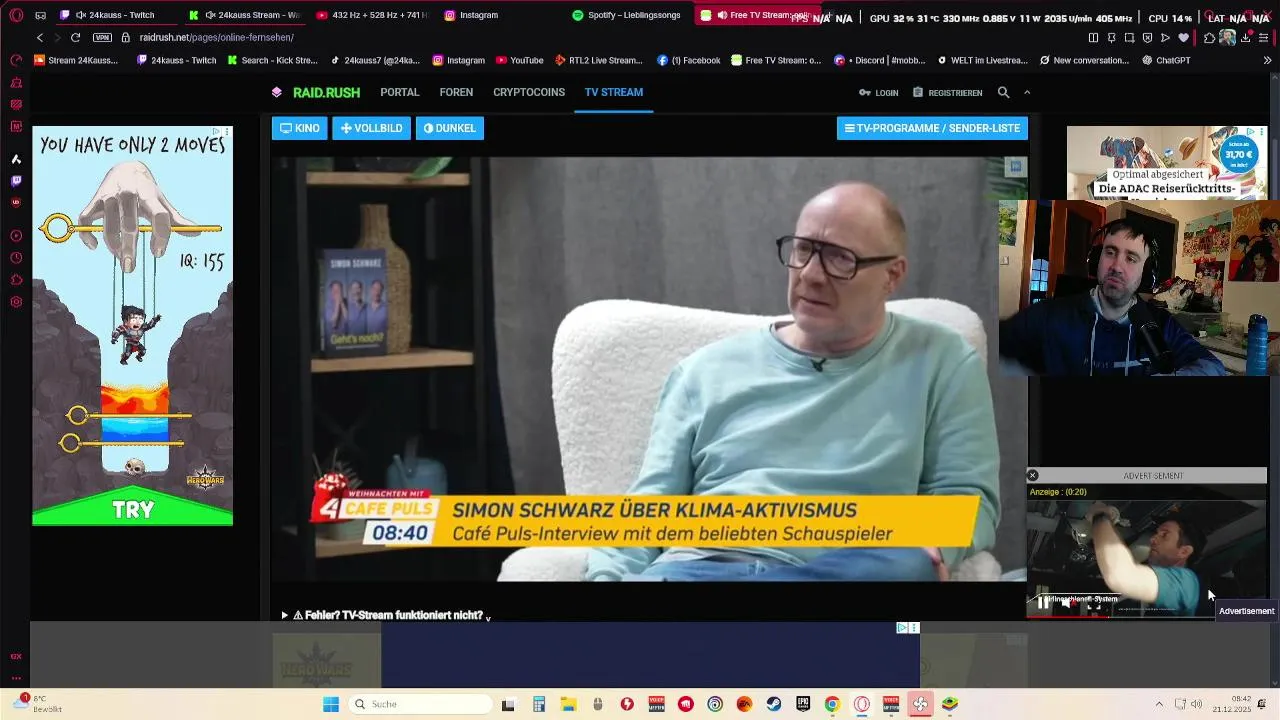The image size is (1280, 720).
Task: Open the YouTube bookmark
Action: 520,60
